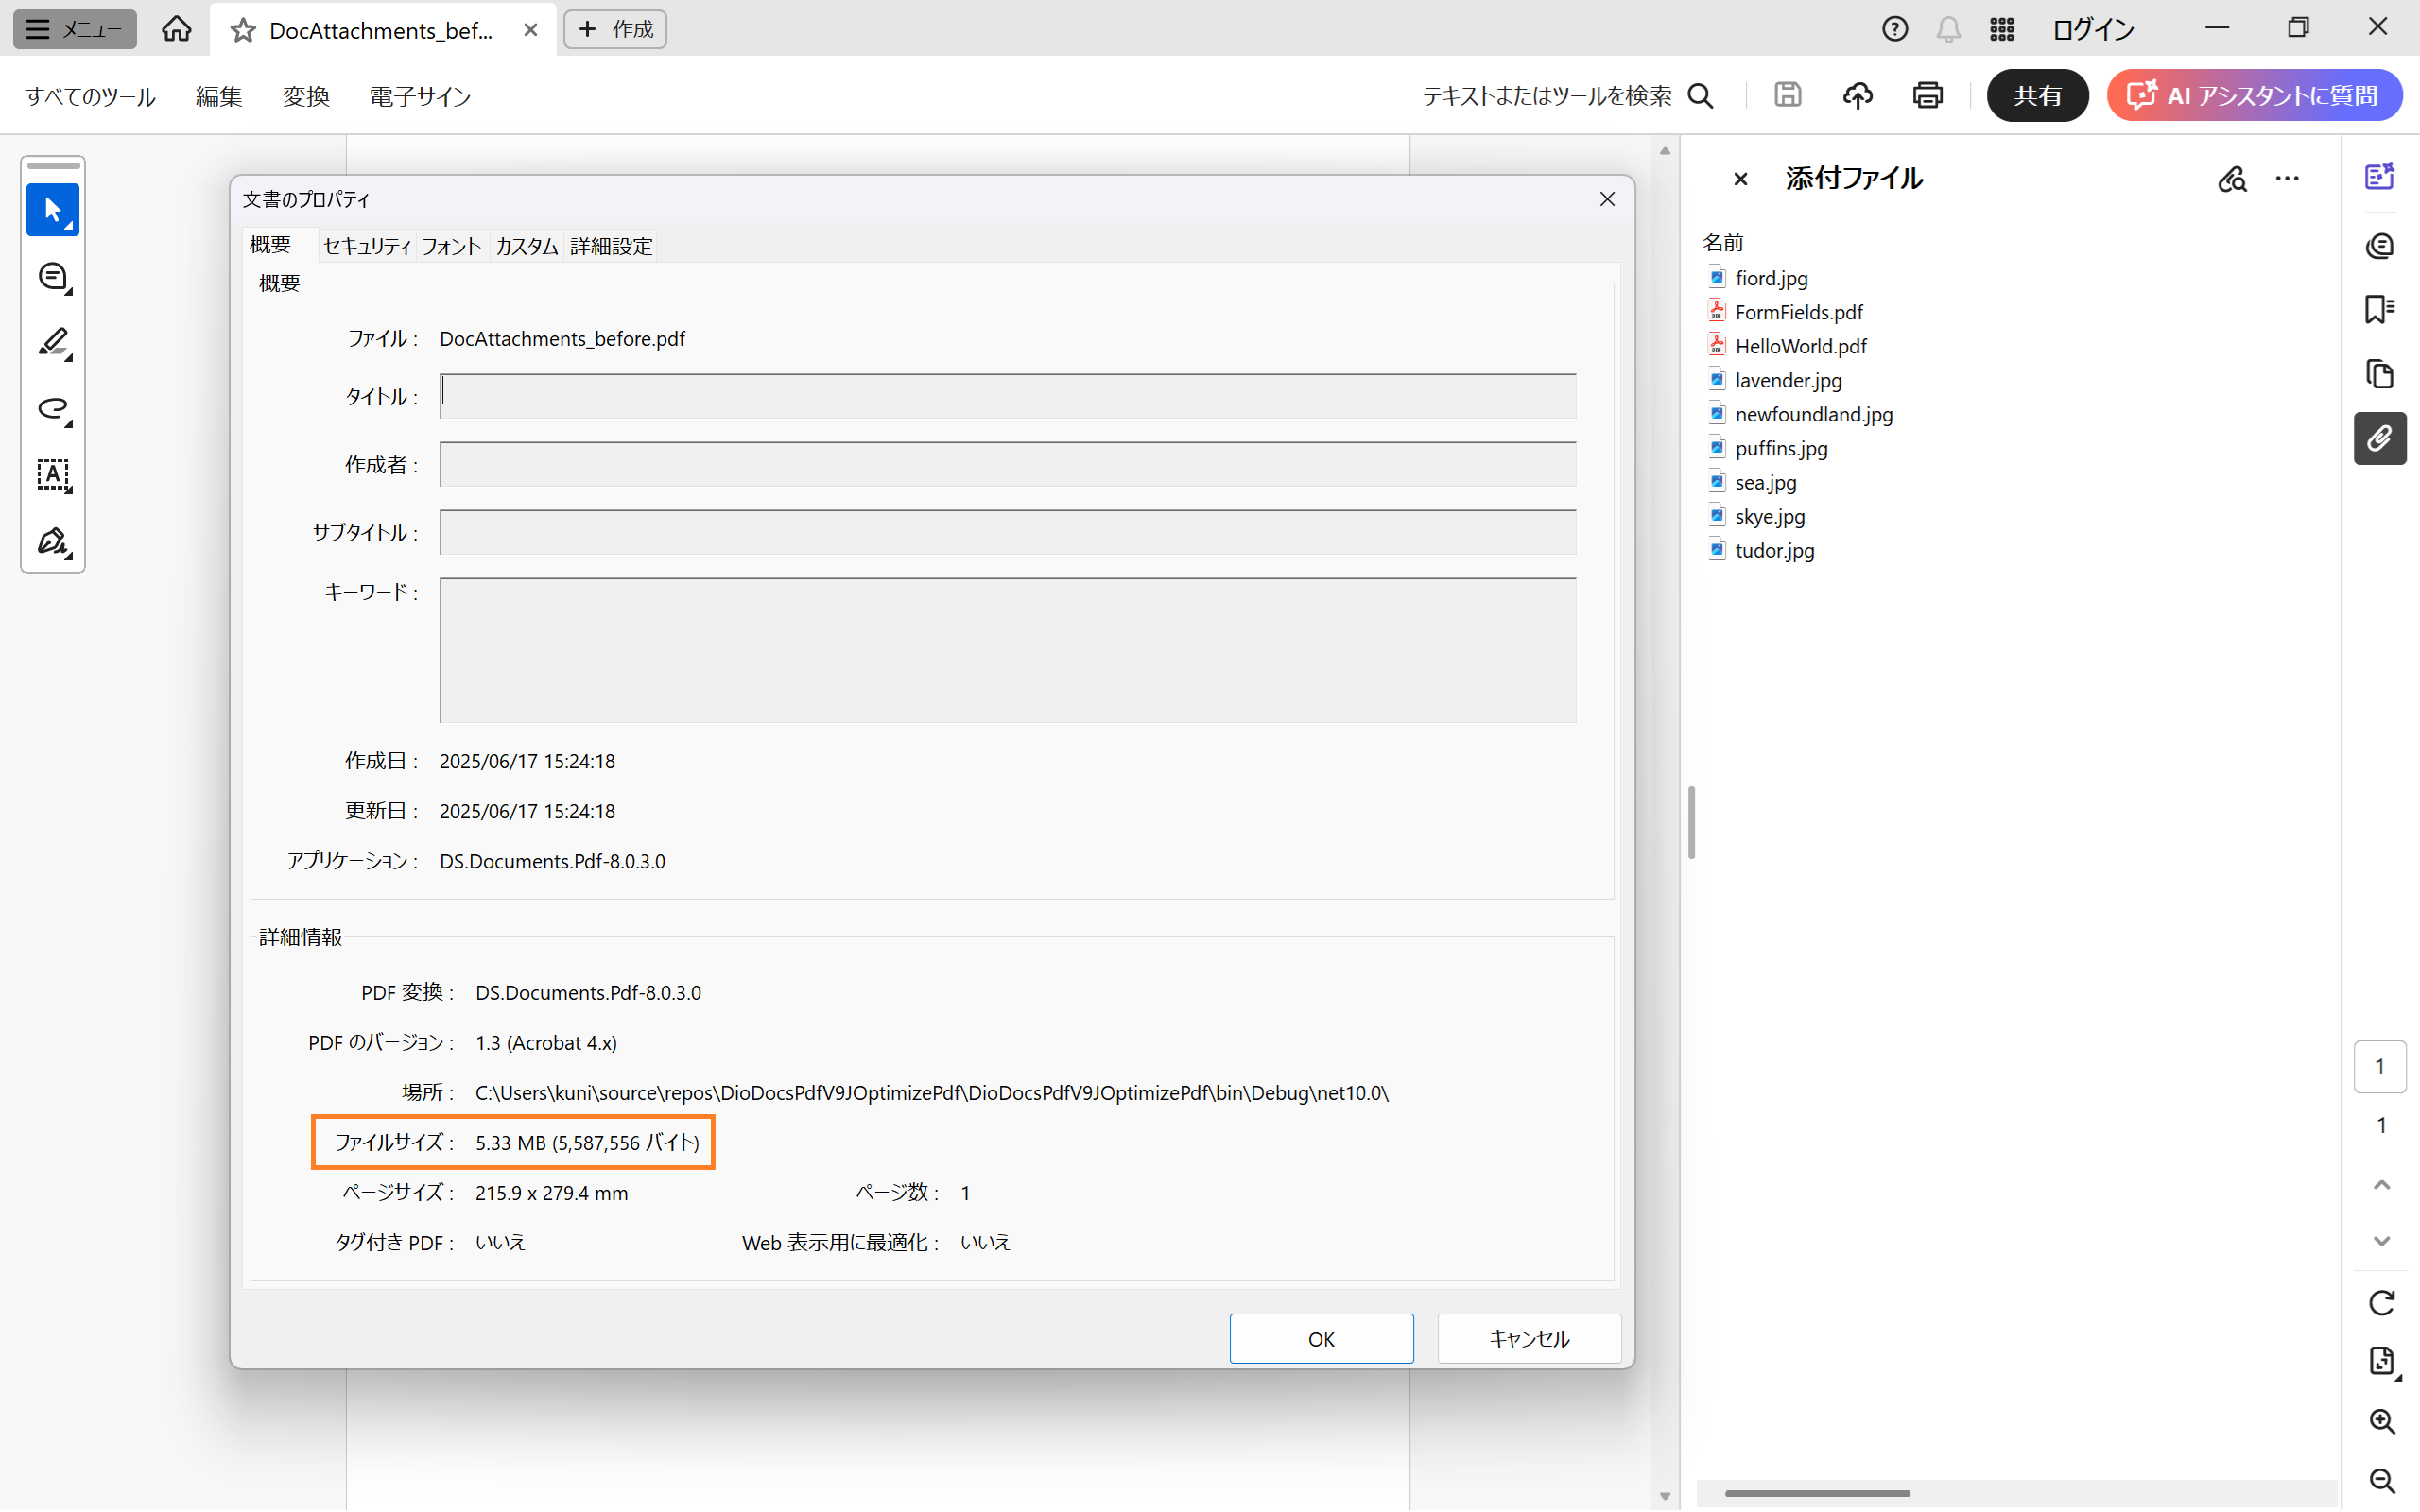Select the arrow selection tool
The width and height of the screenshot is (2420, 1512).
pyautogui.click(x=52, y=210)
